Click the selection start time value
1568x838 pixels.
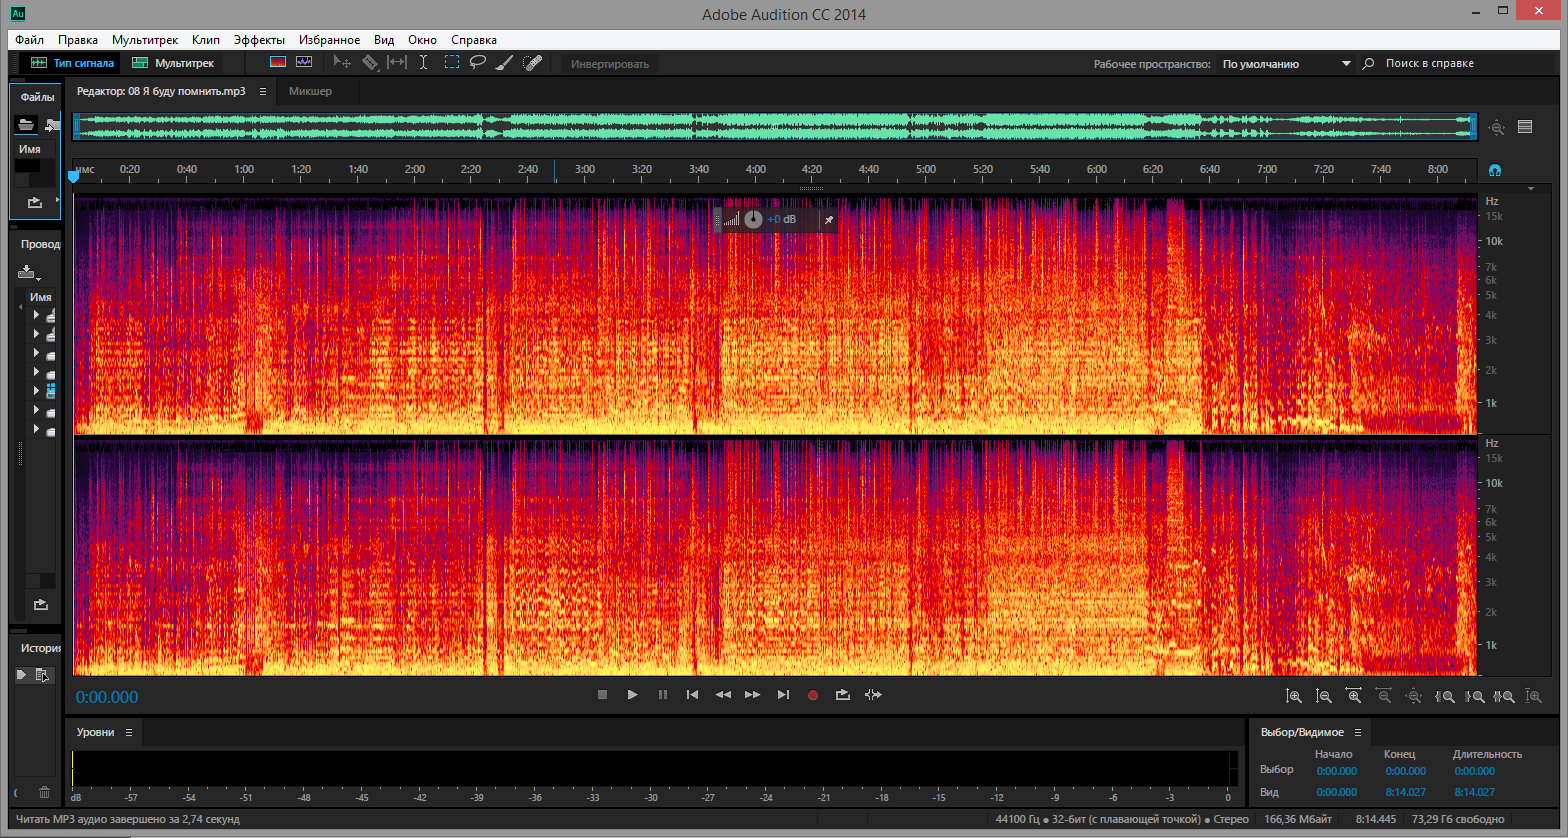coord(1336,771)
